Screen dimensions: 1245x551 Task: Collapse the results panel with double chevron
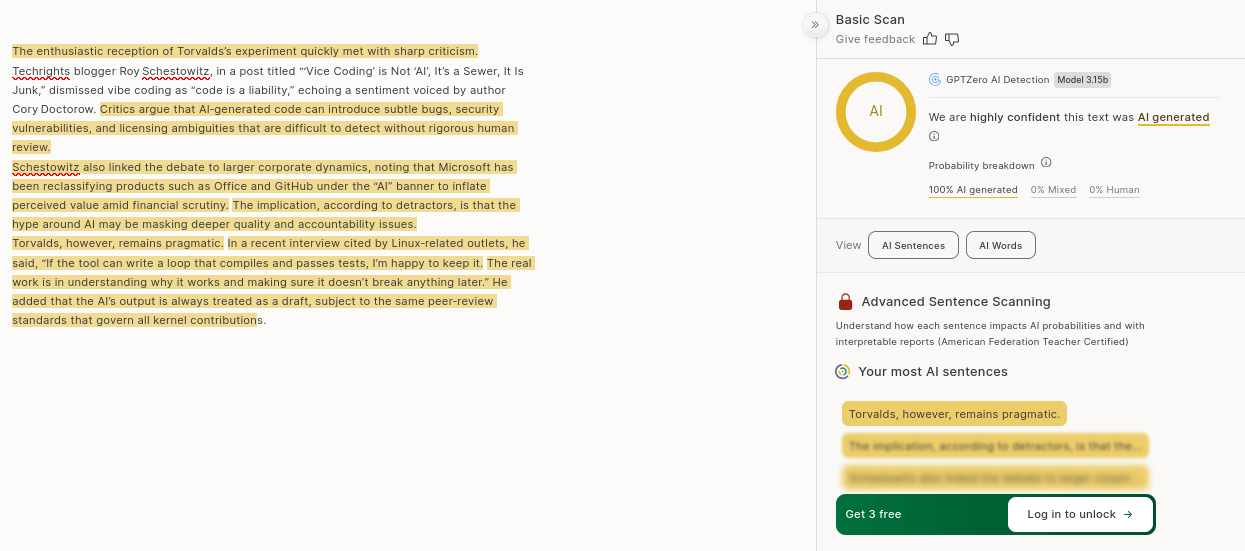815,25
